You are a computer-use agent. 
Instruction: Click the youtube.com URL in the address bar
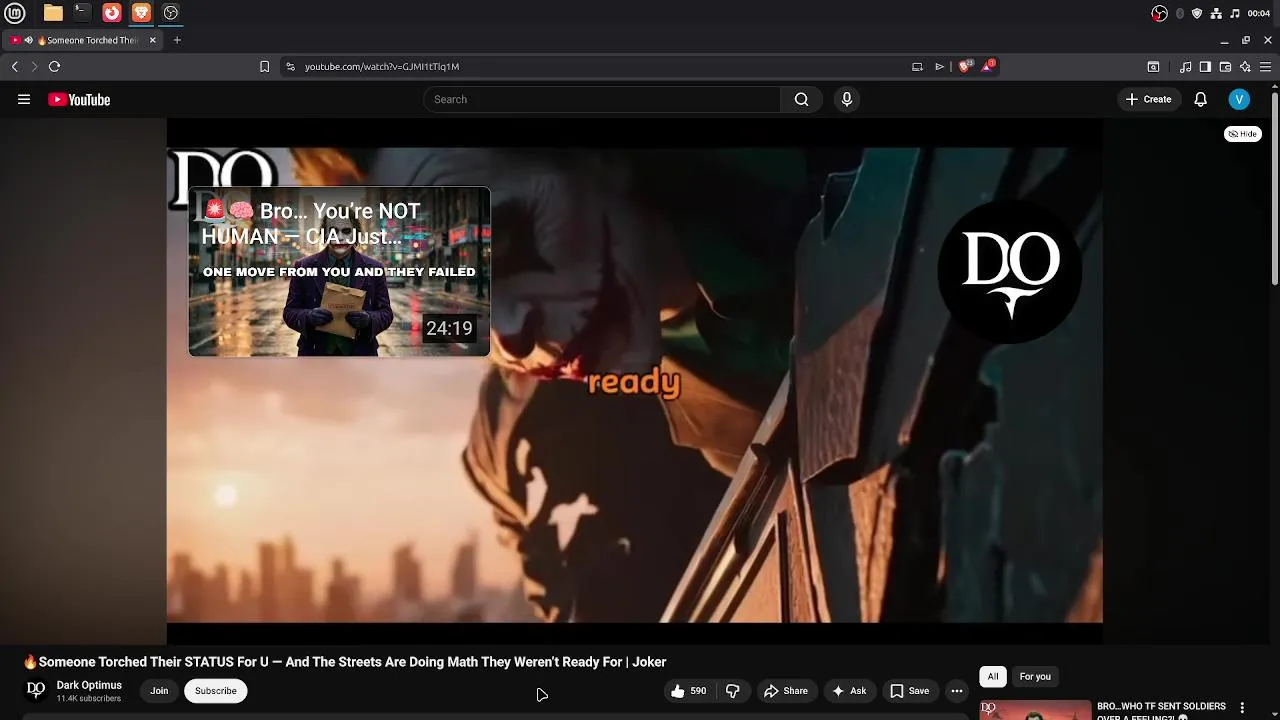(x=382, y=66)
